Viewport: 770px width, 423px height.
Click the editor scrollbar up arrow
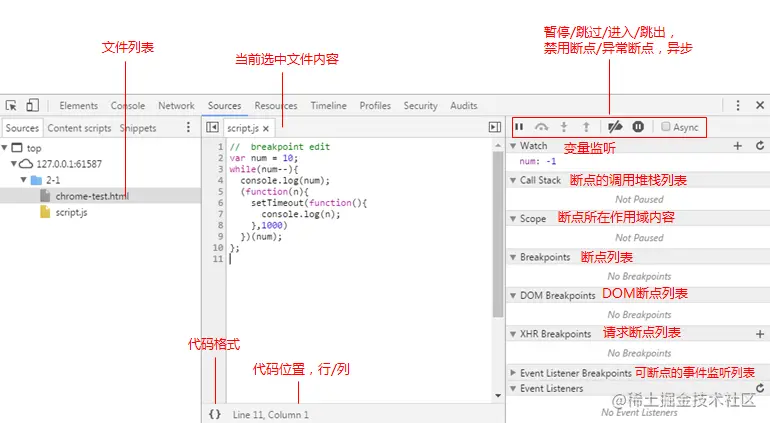click(x=498, y=145)
